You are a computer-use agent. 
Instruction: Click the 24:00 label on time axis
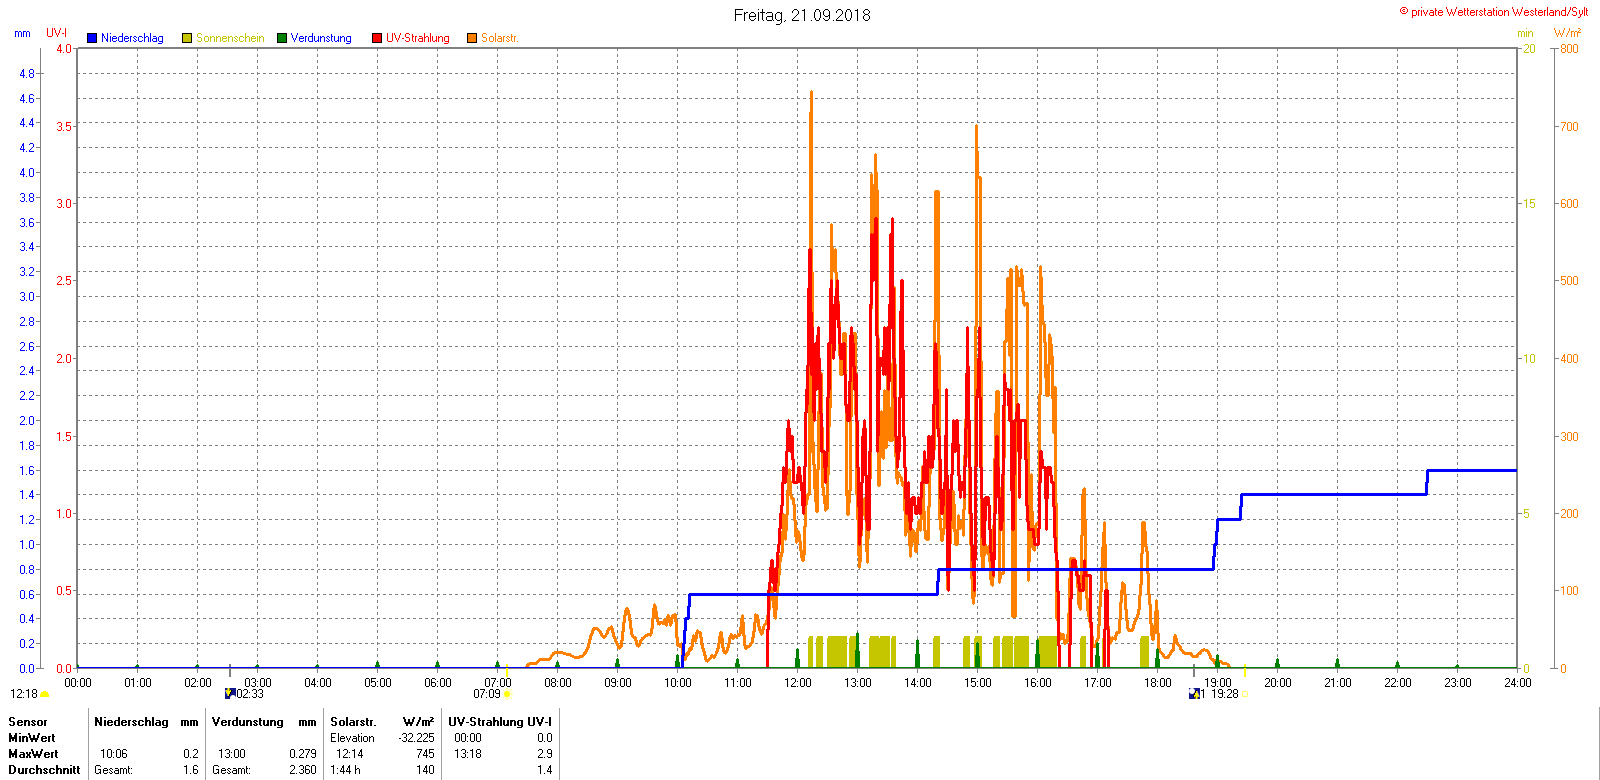click(x=1518, y=683)
